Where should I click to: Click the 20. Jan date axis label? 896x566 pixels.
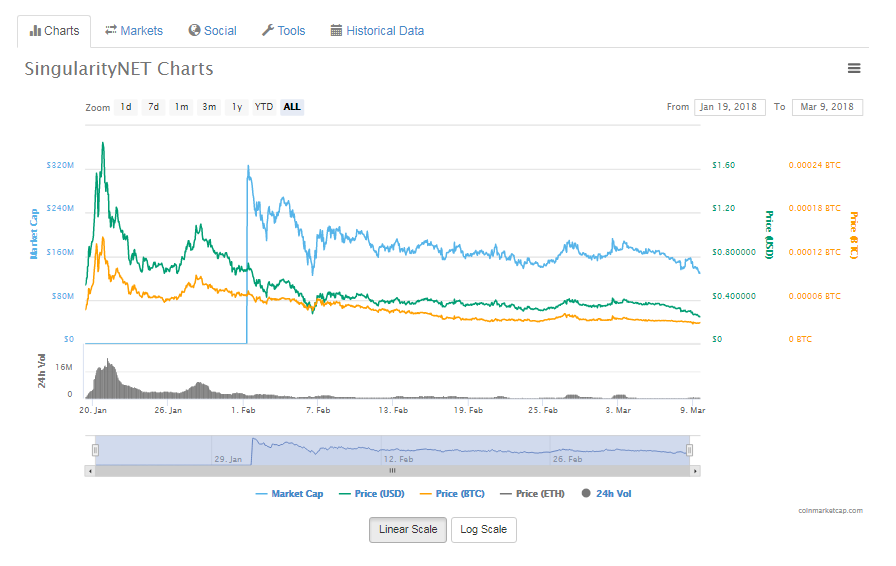coord(93,410)
